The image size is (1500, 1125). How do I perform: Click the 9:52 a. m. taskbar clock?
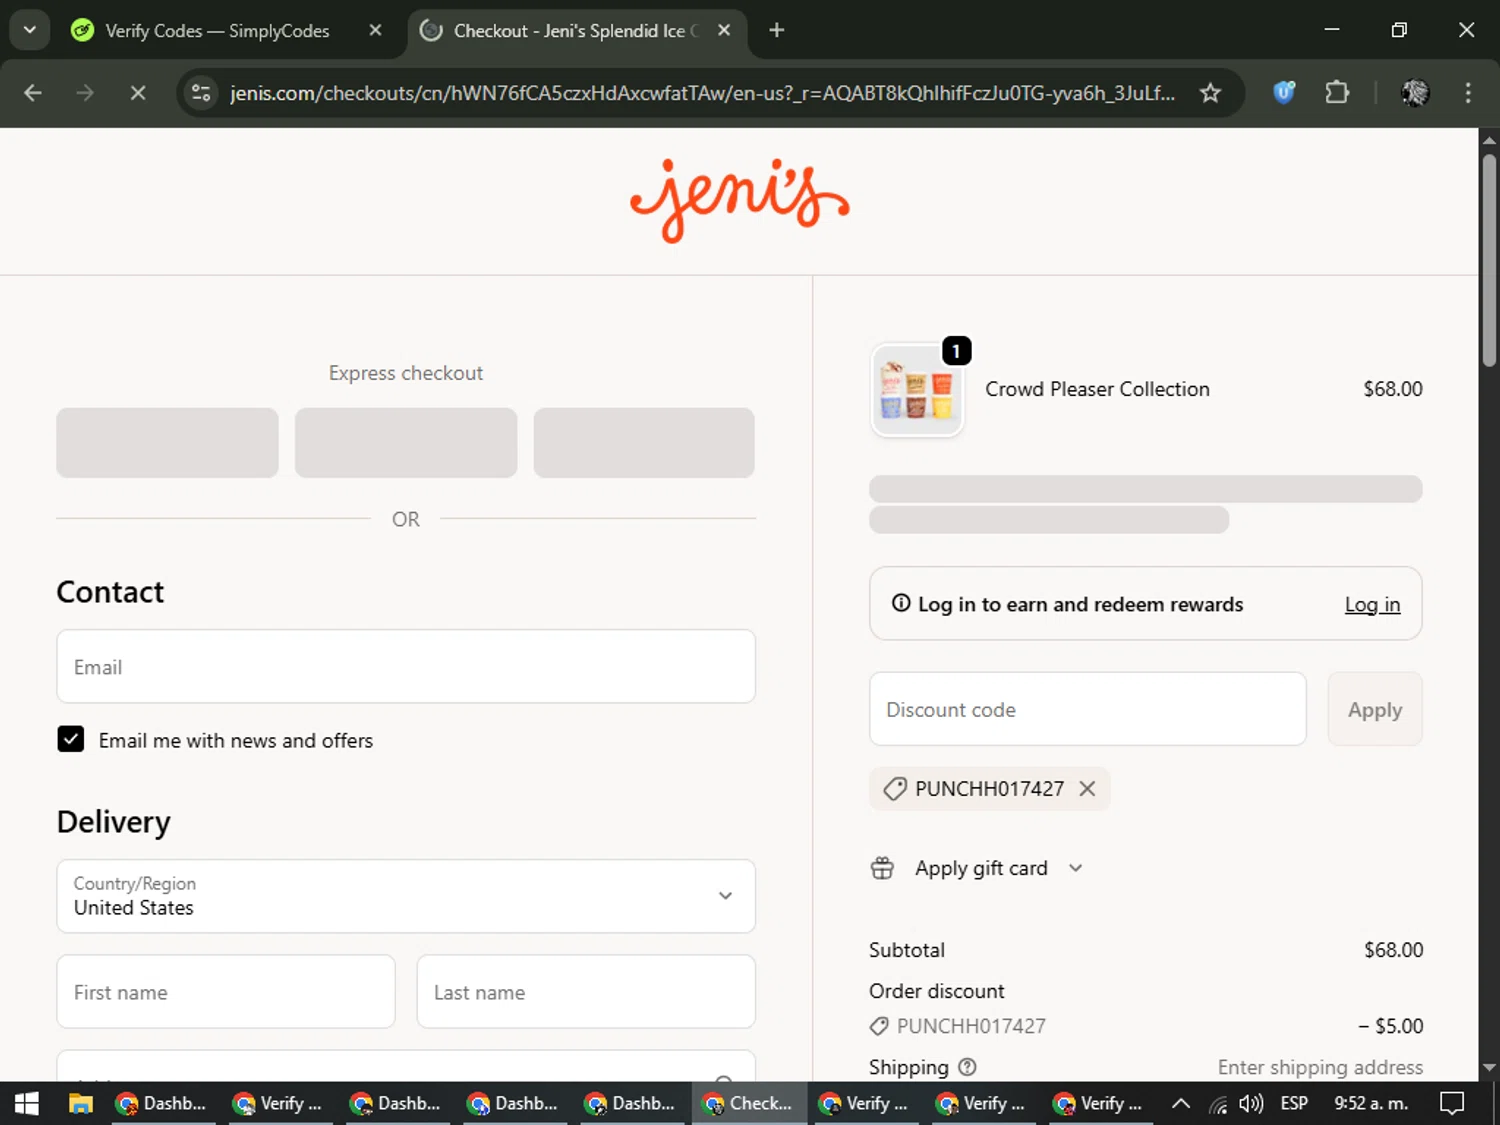pos(1371,1103)
